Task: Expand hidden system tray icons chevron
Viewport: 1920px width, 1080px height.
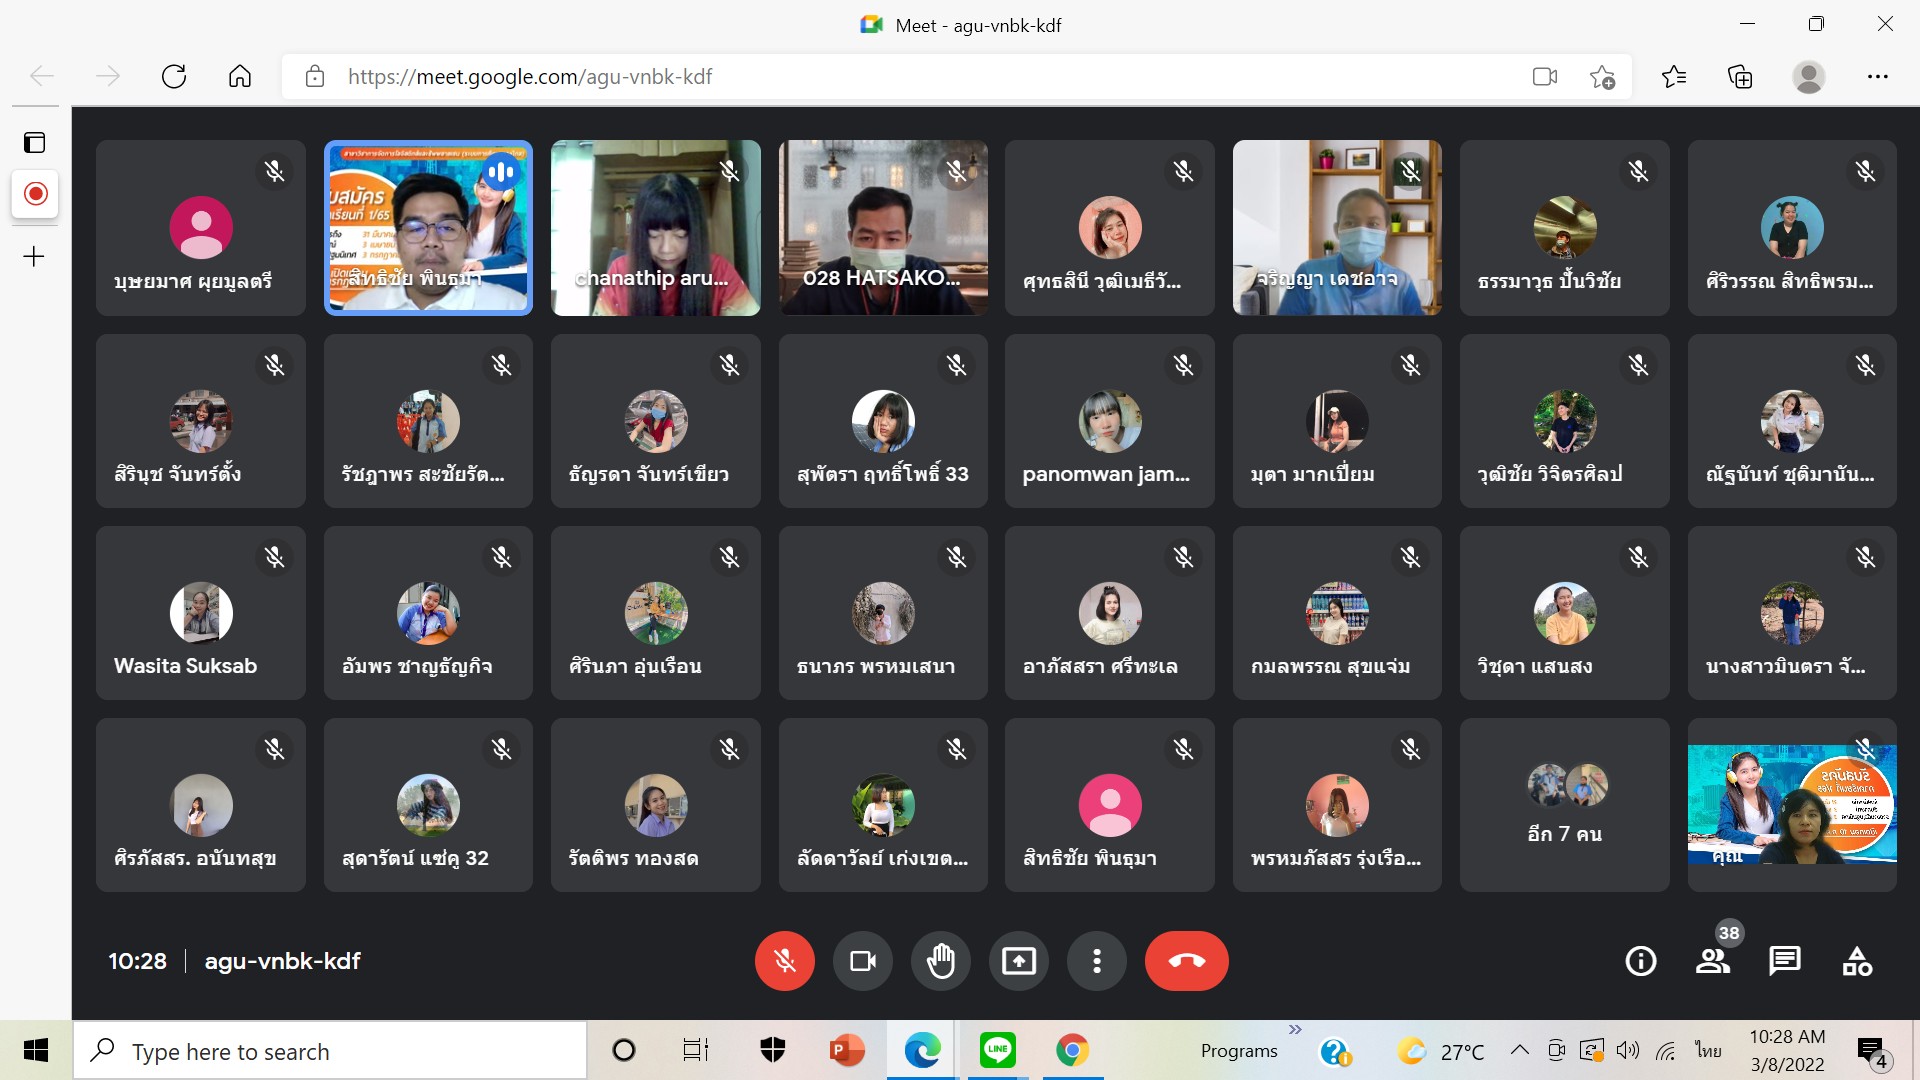Action: (1519, 1050)
